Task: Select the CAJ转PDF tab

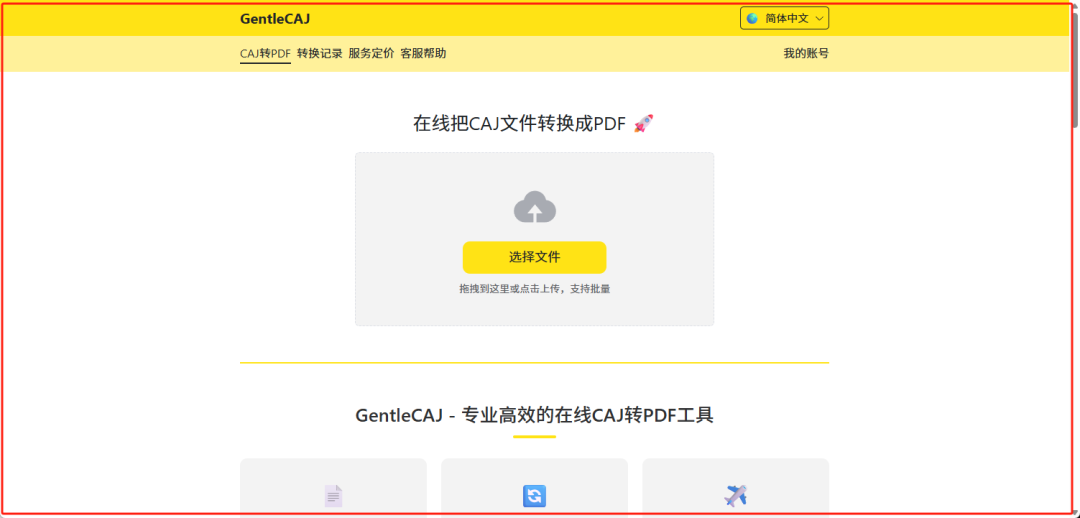Action: click(x=265, y=53)
